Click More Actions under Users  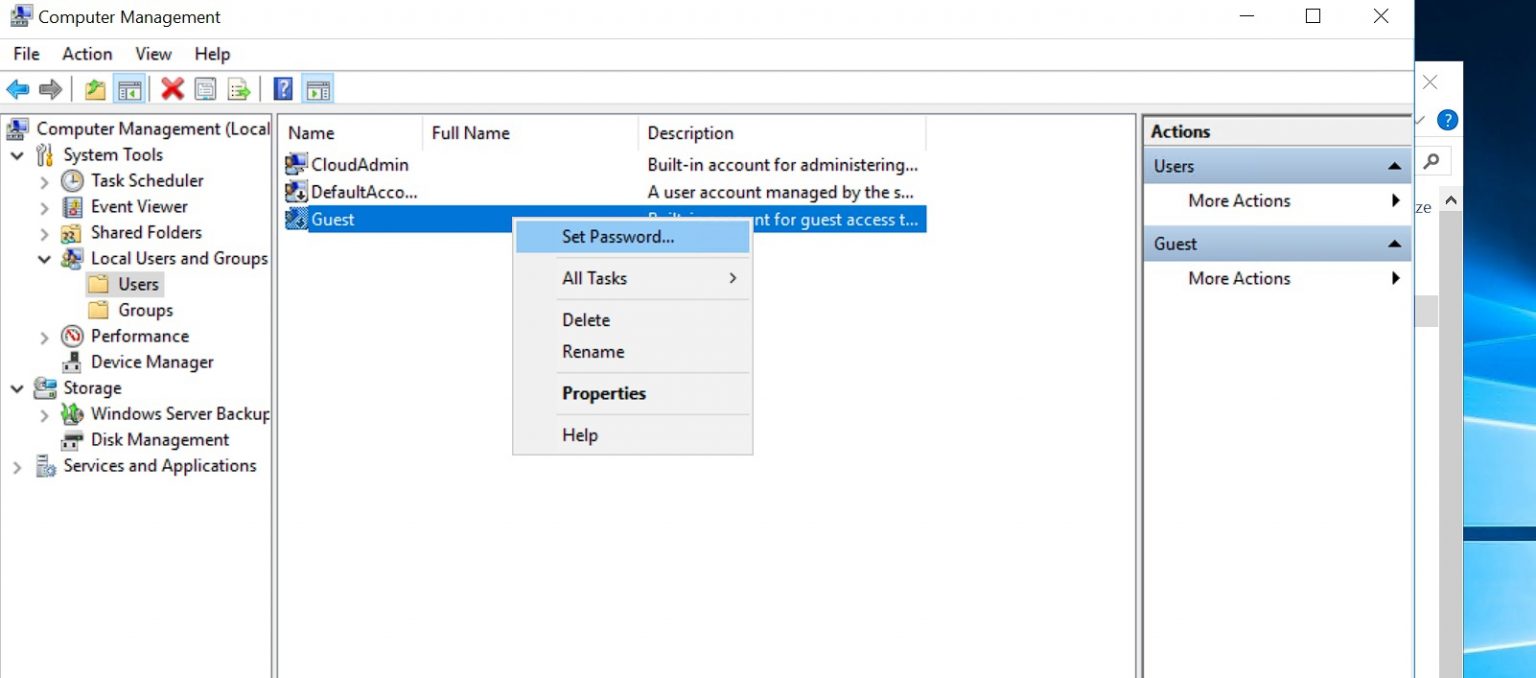click(1238, 201)
